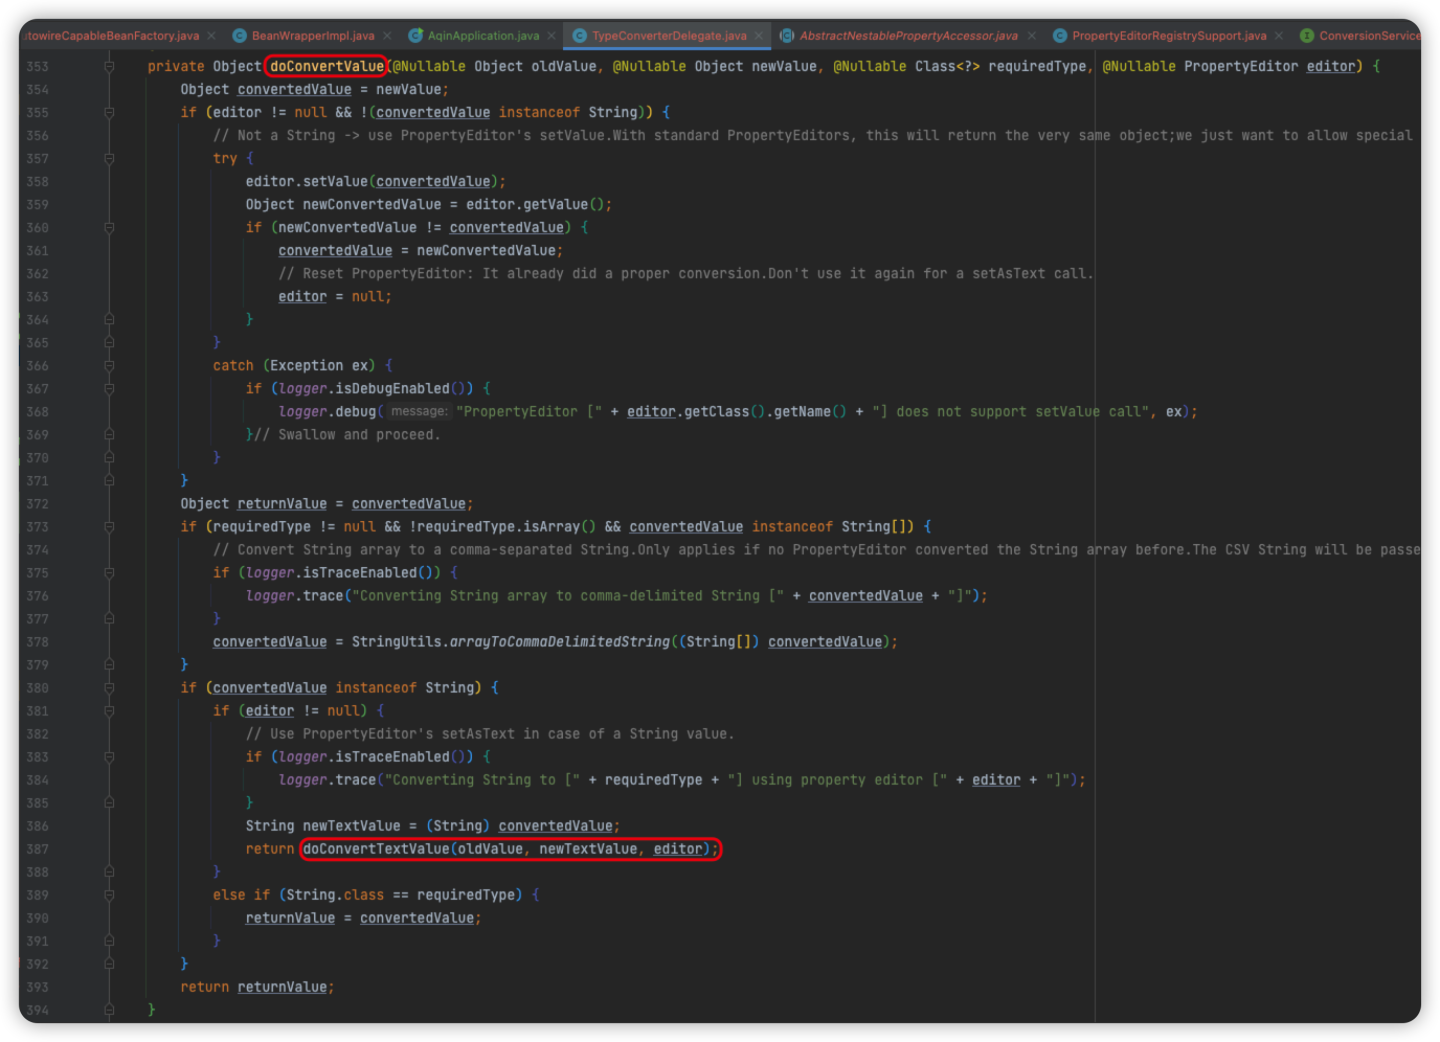Collapse the catch block at line 366
The width and height of the screenshot is (1440, 1042).
point(109,366)
